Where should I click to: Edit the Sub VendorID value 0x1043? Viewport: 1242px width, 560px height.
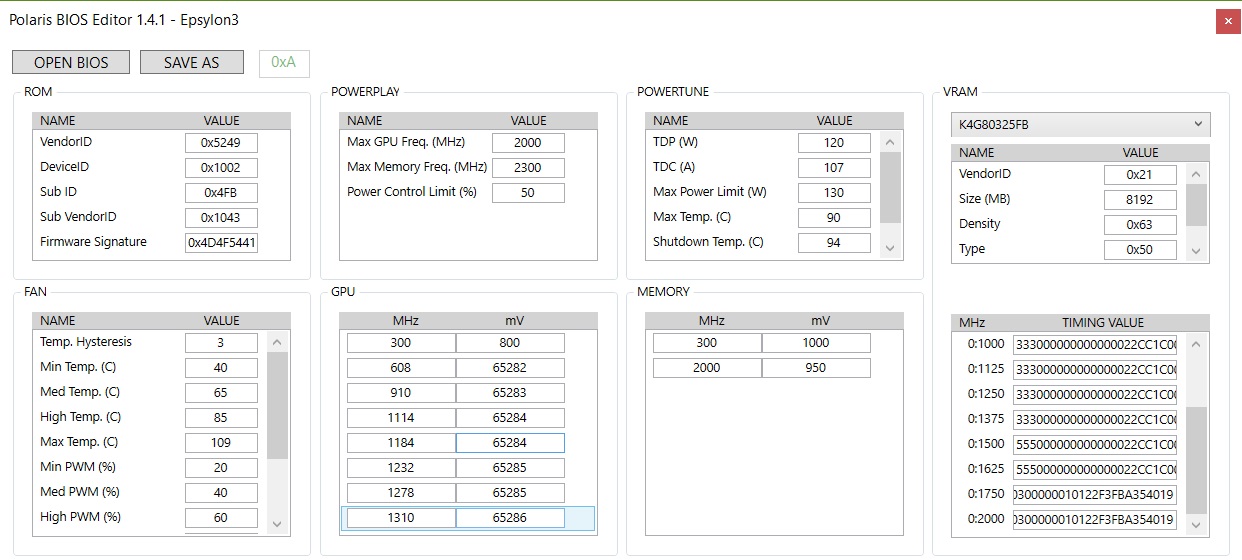click(221, 217)
